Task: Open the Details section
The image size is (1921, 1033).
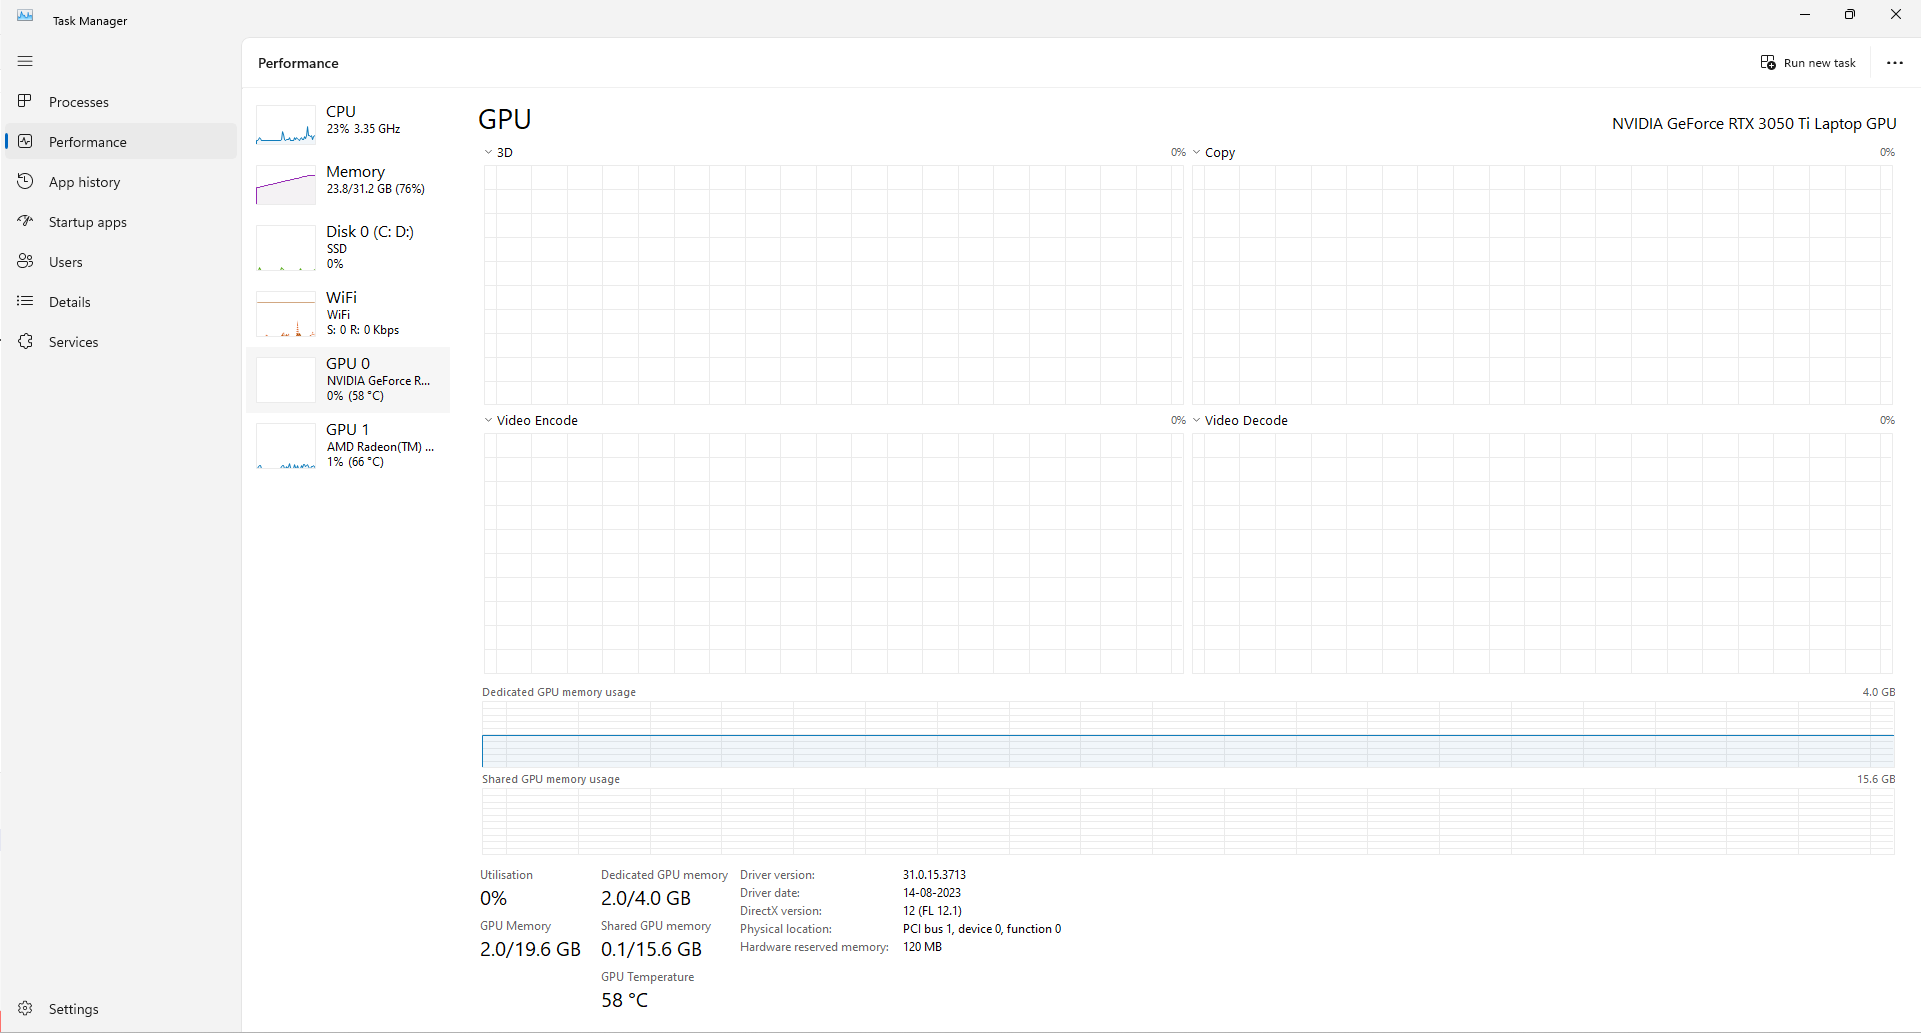Action: 69,301
